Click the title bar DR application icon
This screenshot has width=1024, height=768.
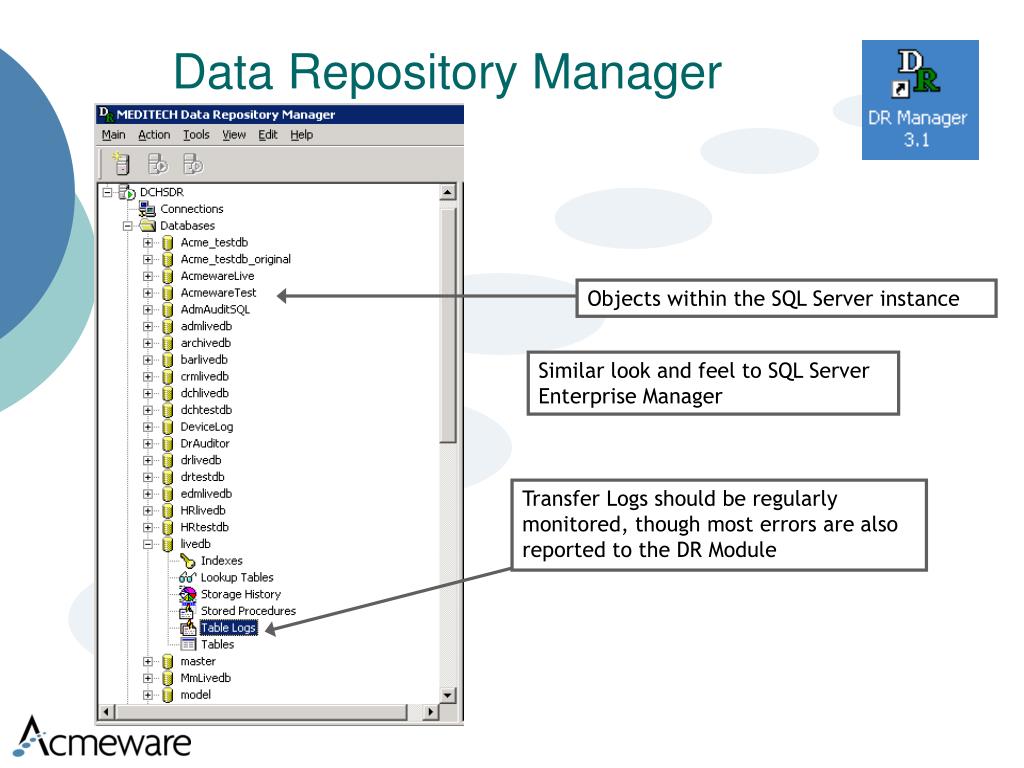click(106, 114)
